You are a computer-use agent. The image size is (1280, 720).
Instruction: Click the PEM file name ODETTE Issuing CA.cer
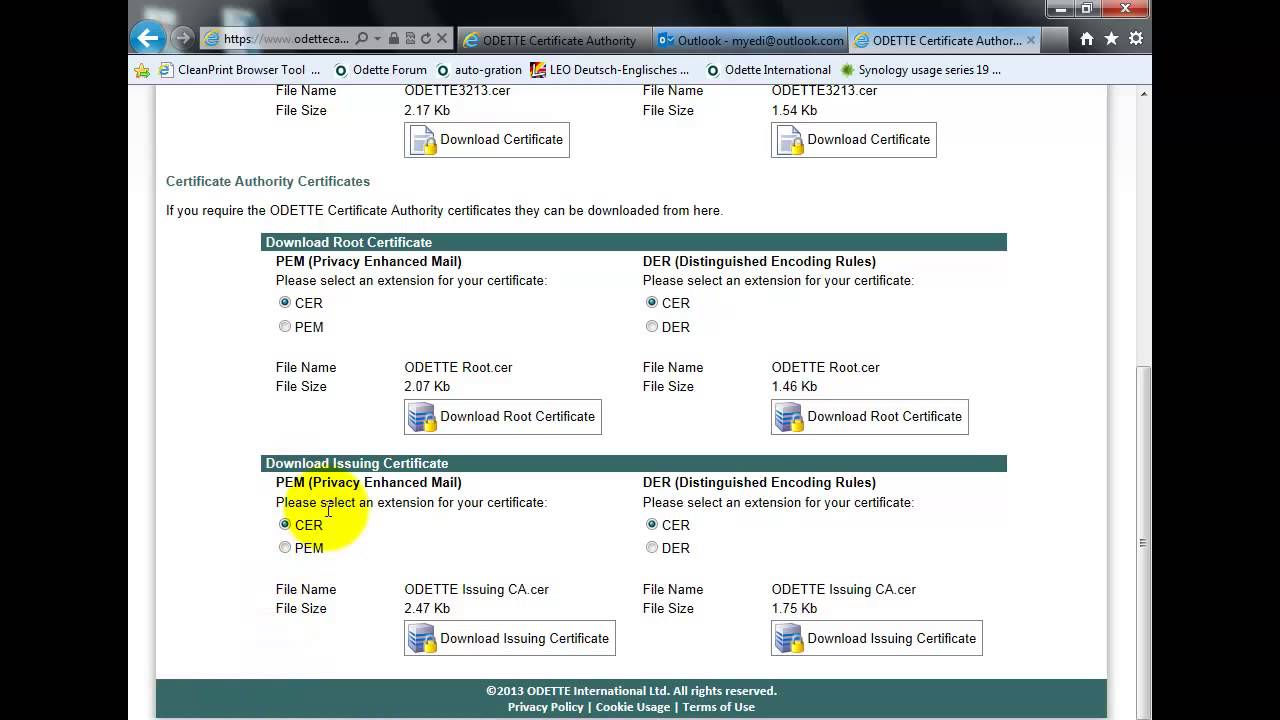(x=477, y=589)
